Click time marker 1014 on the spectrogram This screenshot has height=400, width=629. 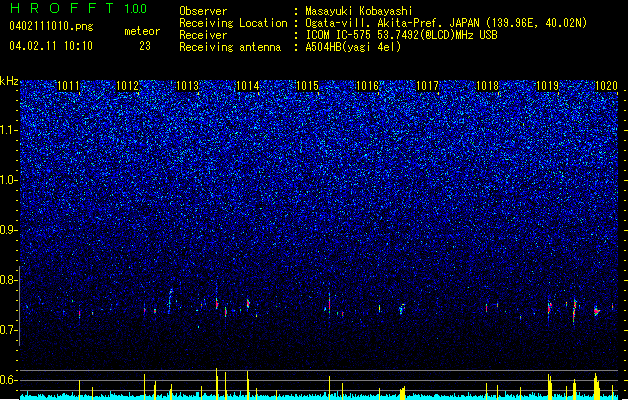coord(248,86)
